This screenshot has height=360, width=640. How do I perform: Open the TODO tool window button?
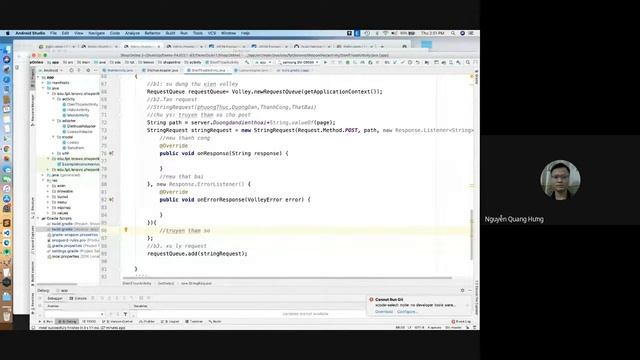[x=90, y=322]
